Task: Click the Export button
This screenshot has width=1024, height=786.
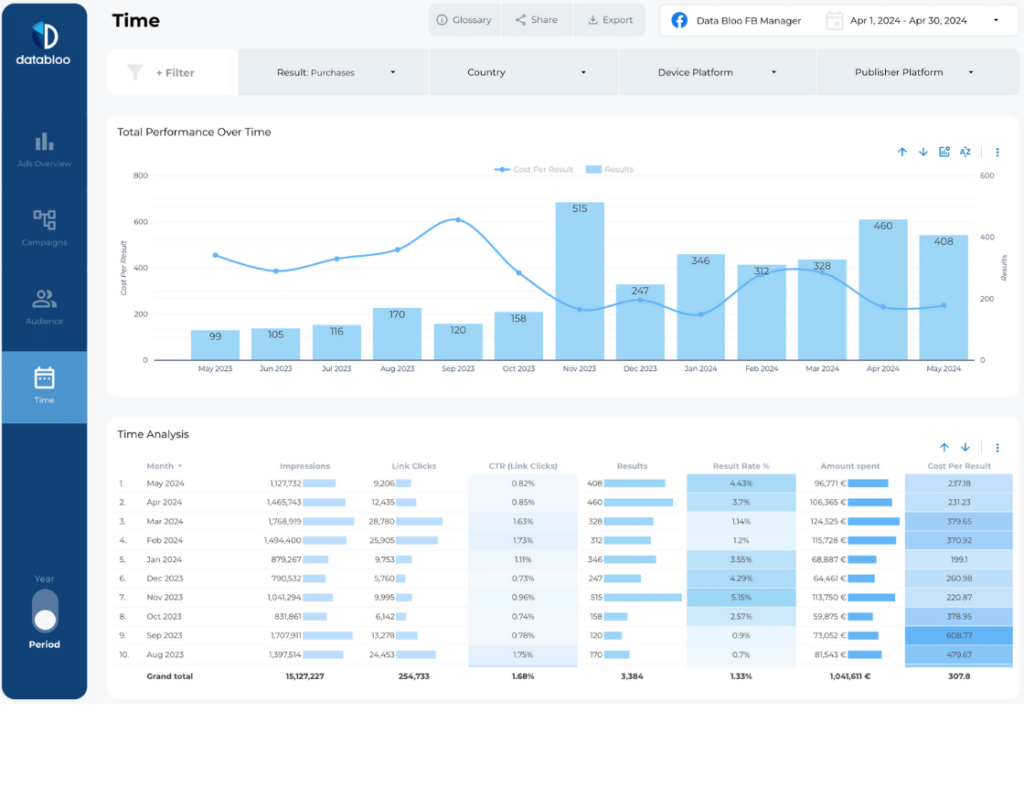Action: pos(610,19)
